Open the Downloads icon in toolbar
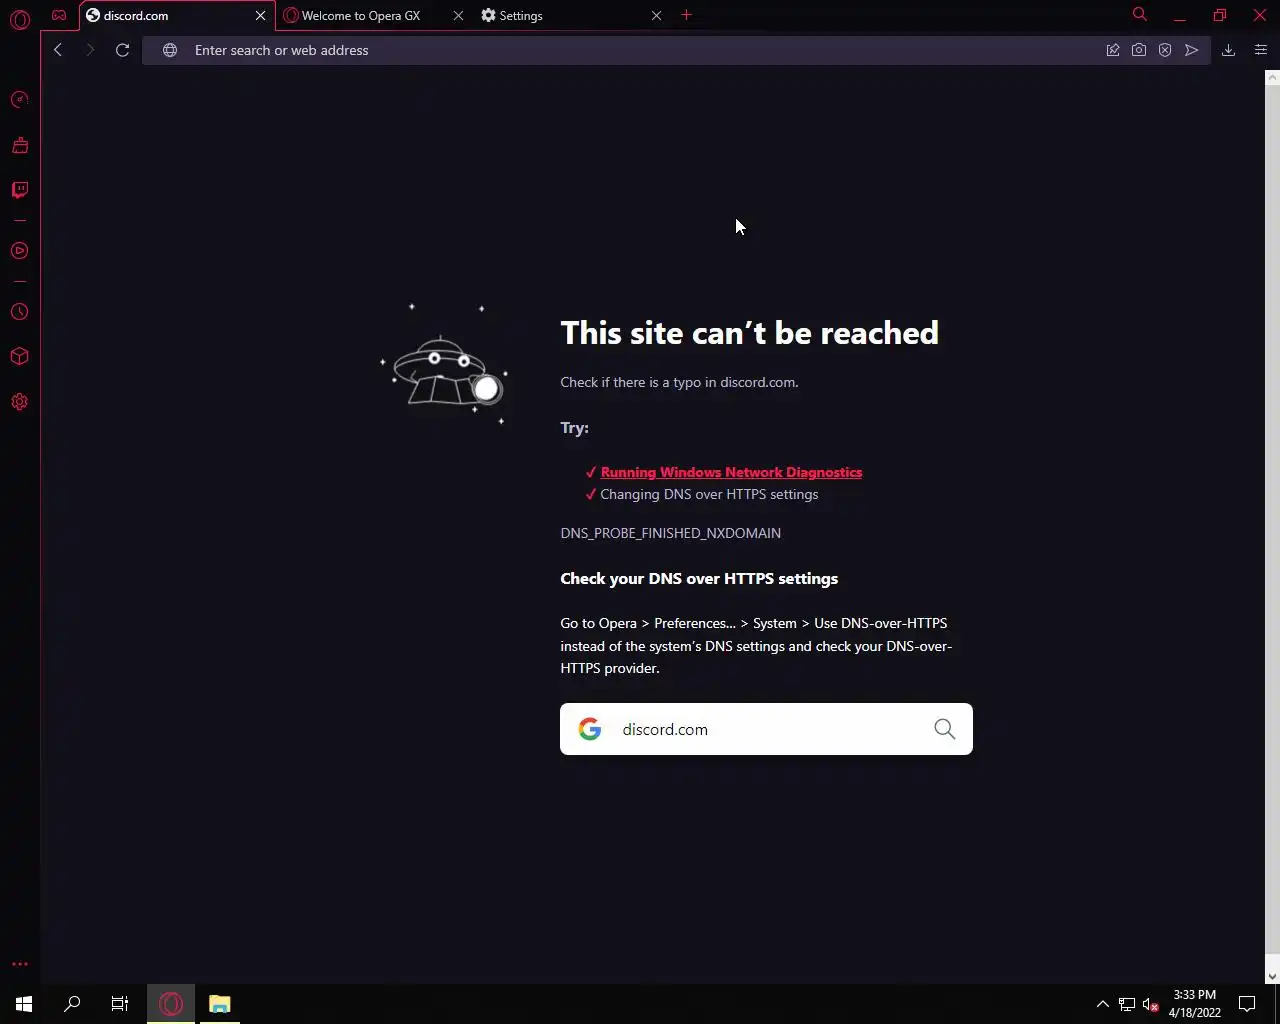This screenshot has width=1280, height=1024. (1228, 50)
